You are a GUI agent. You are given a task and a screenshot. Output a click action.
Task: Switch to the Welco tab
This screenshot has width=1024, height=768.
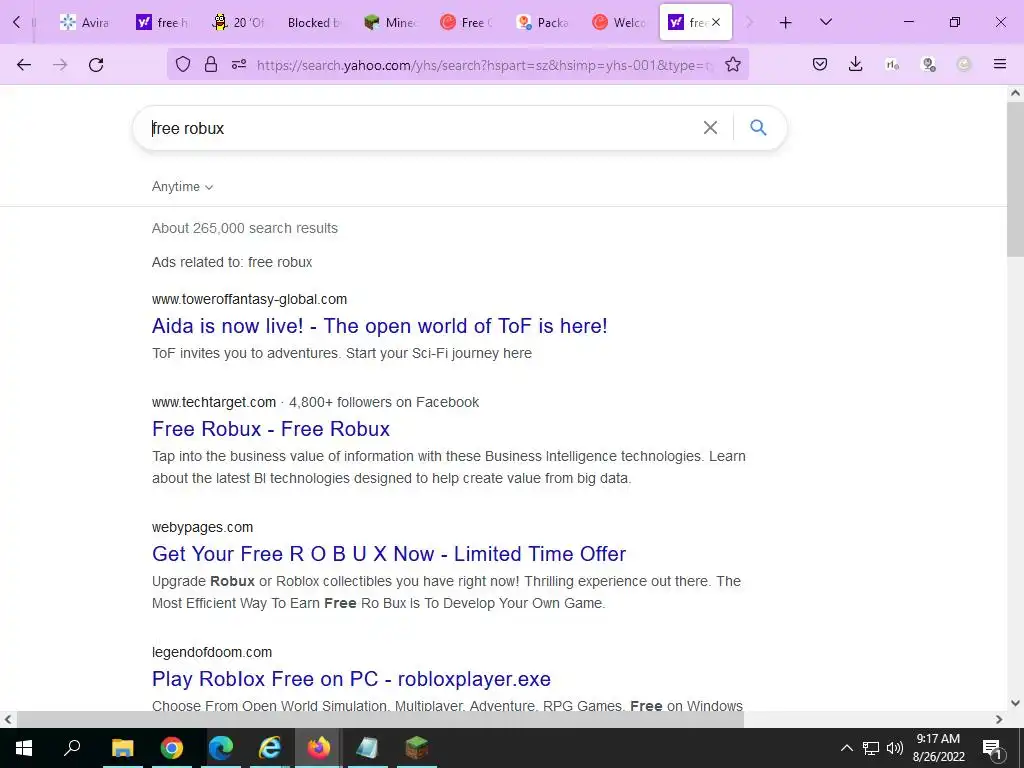[618, 23]
